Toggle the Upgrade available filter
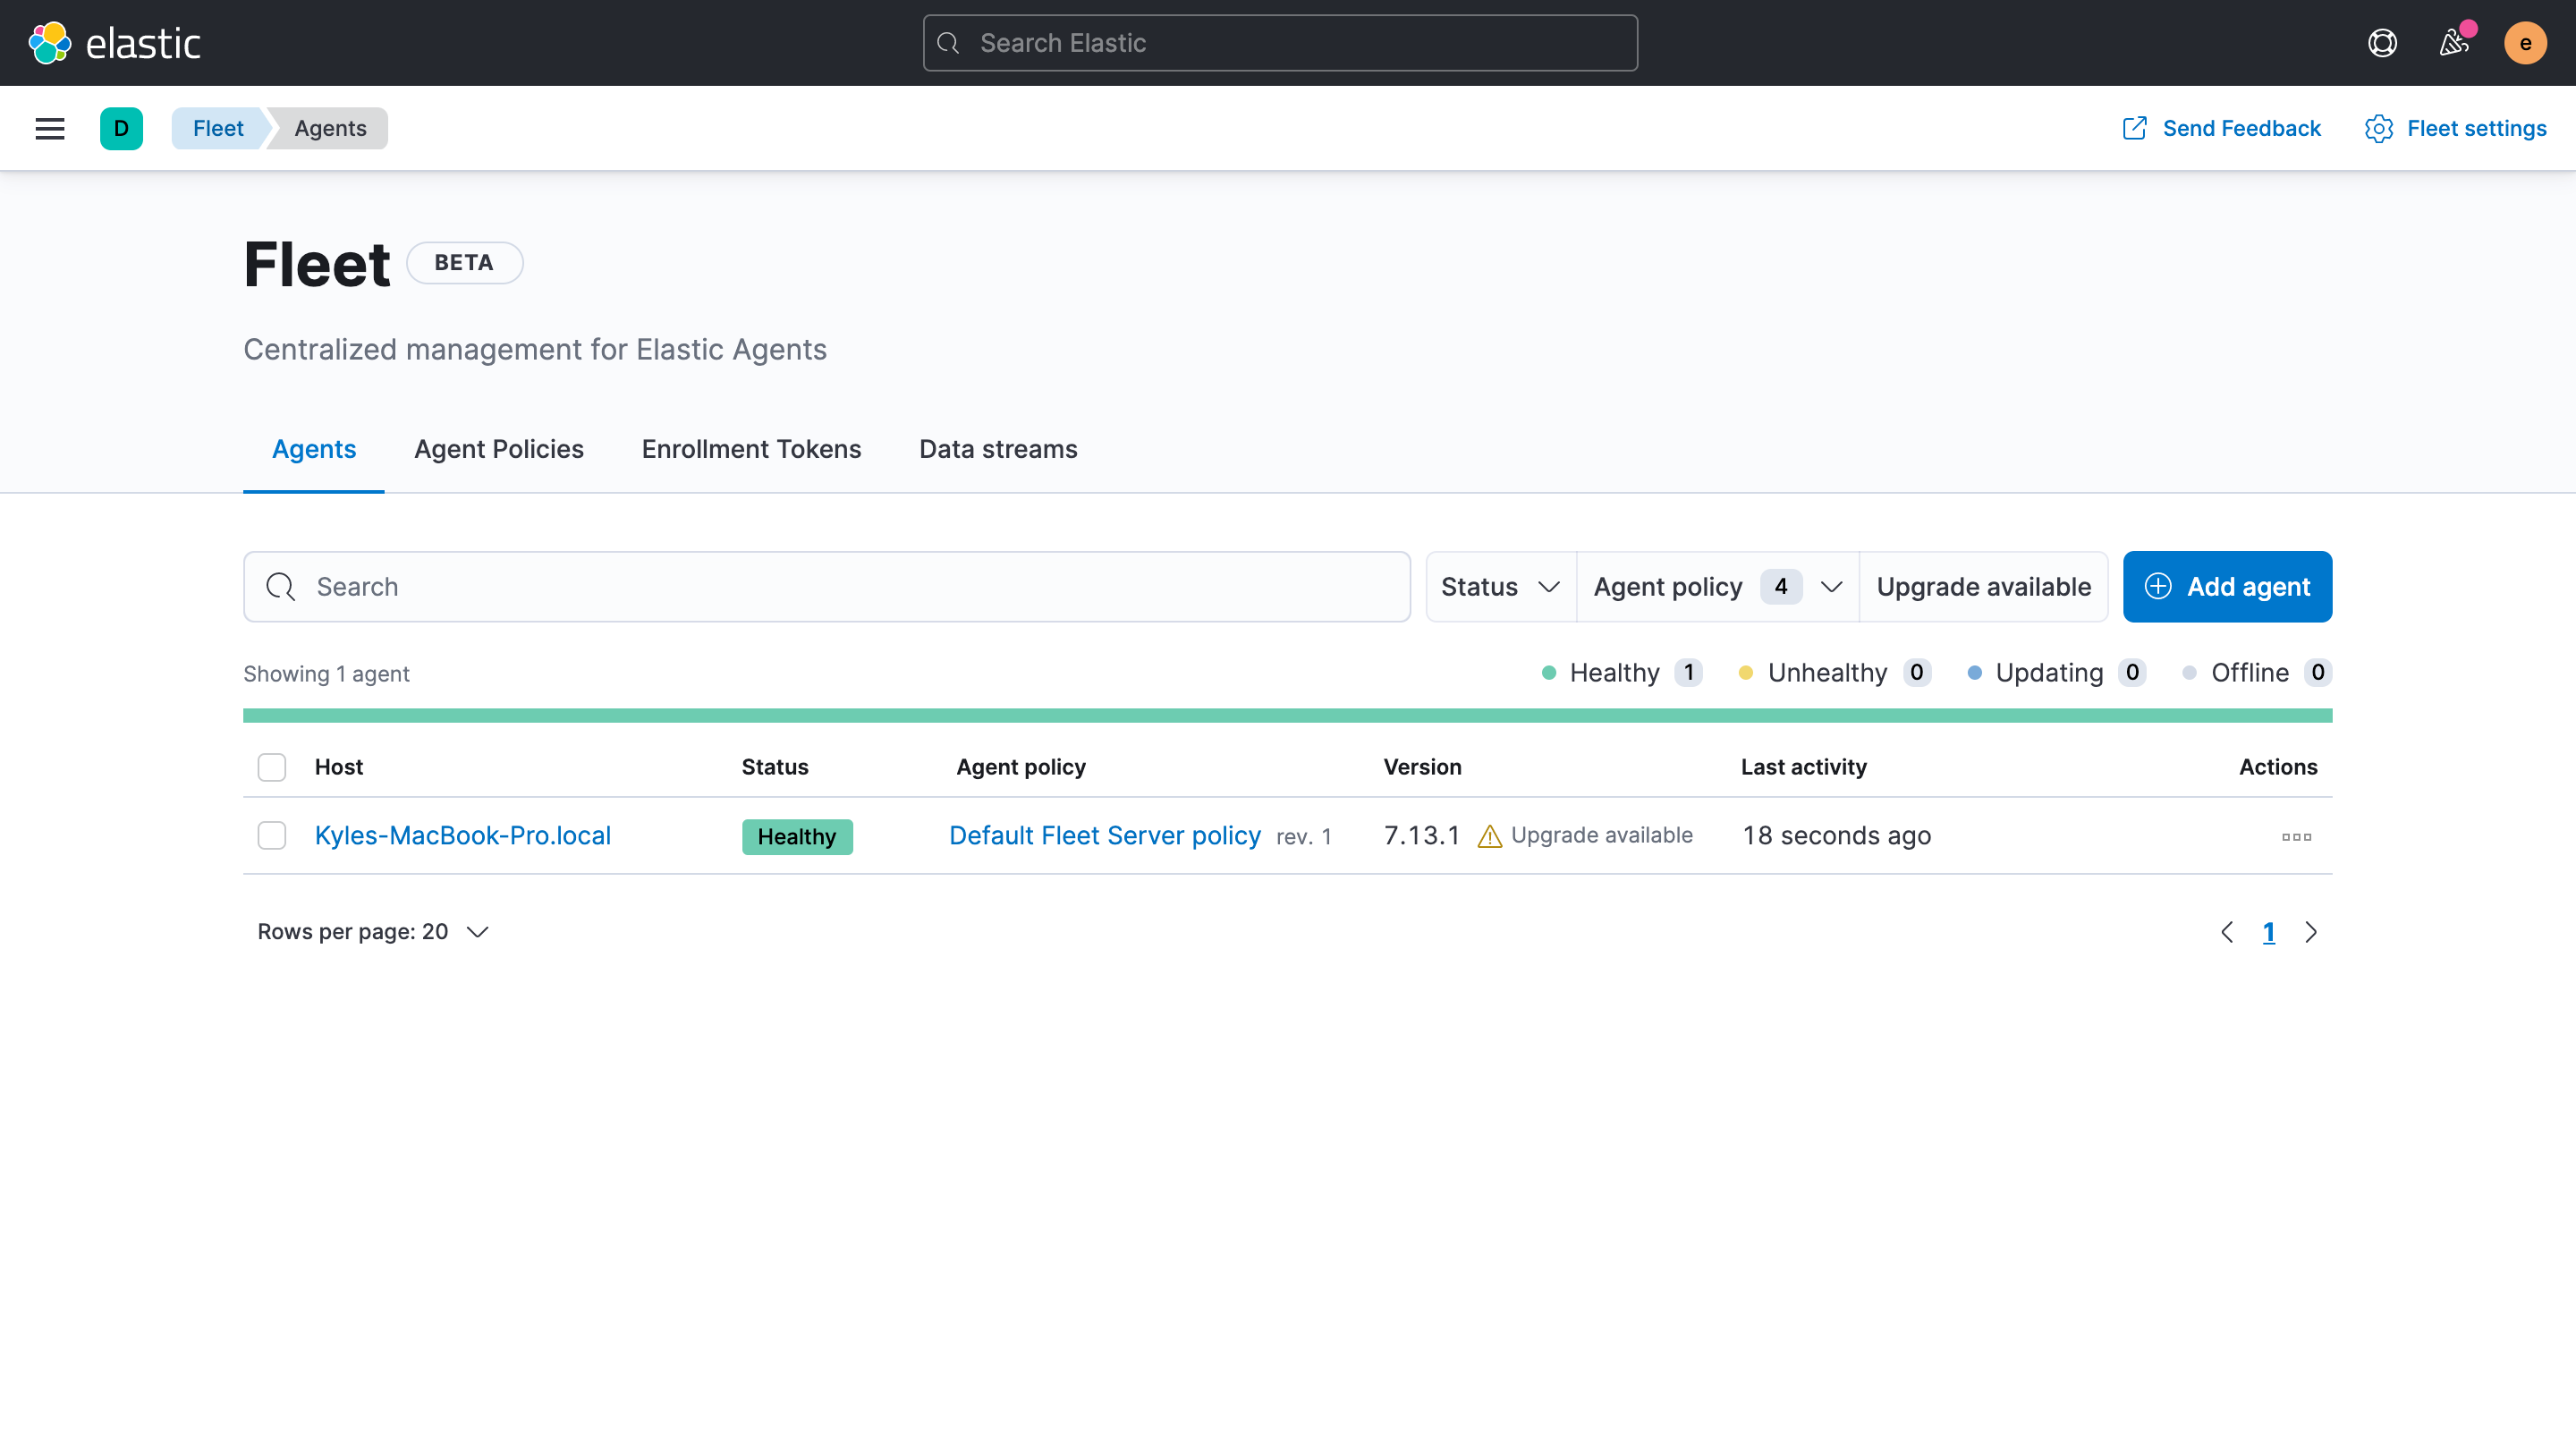The image size is (2576, 1449). pos(1983,587)
